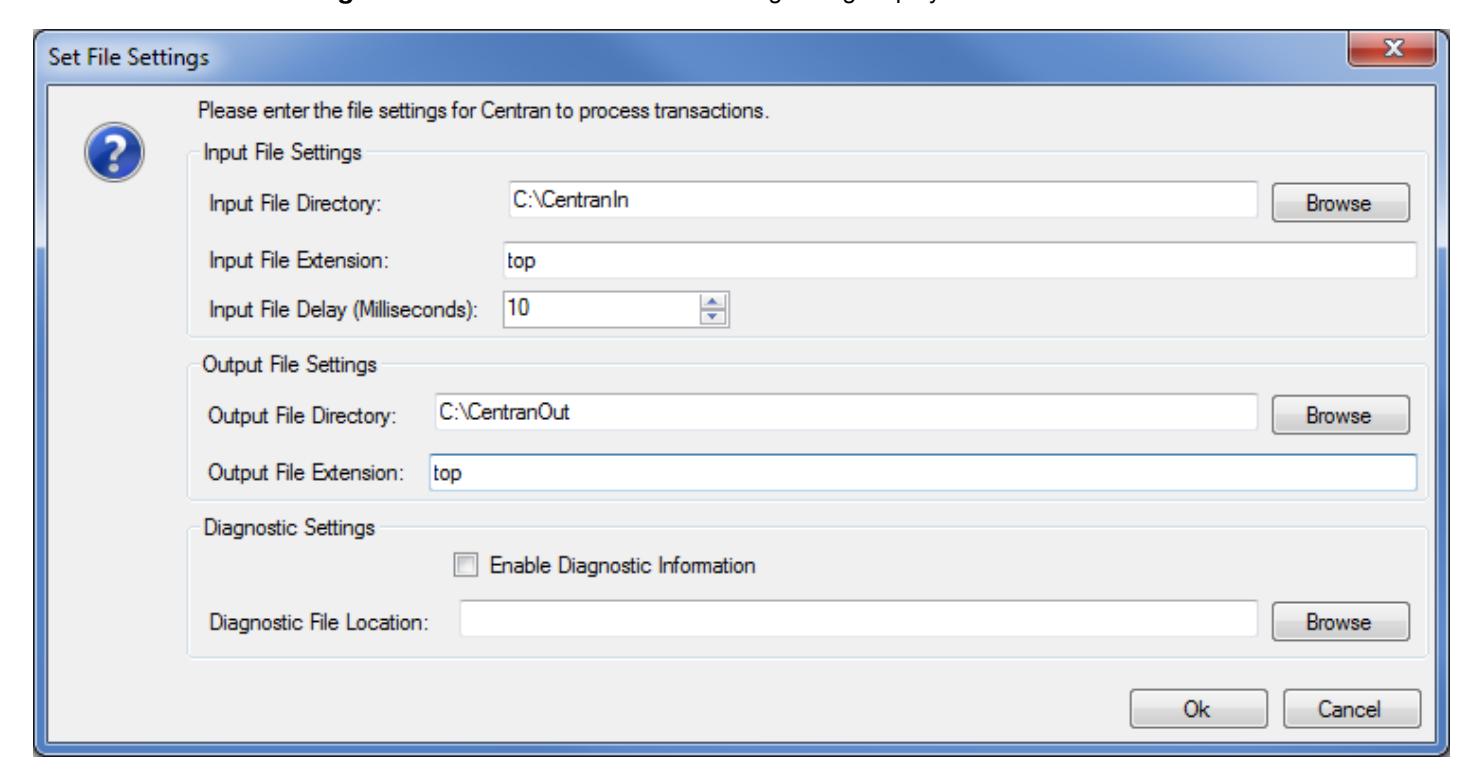Confirm settings with the Ok button
This screenshot has width=1471, height=784.
pos(1197,709)
